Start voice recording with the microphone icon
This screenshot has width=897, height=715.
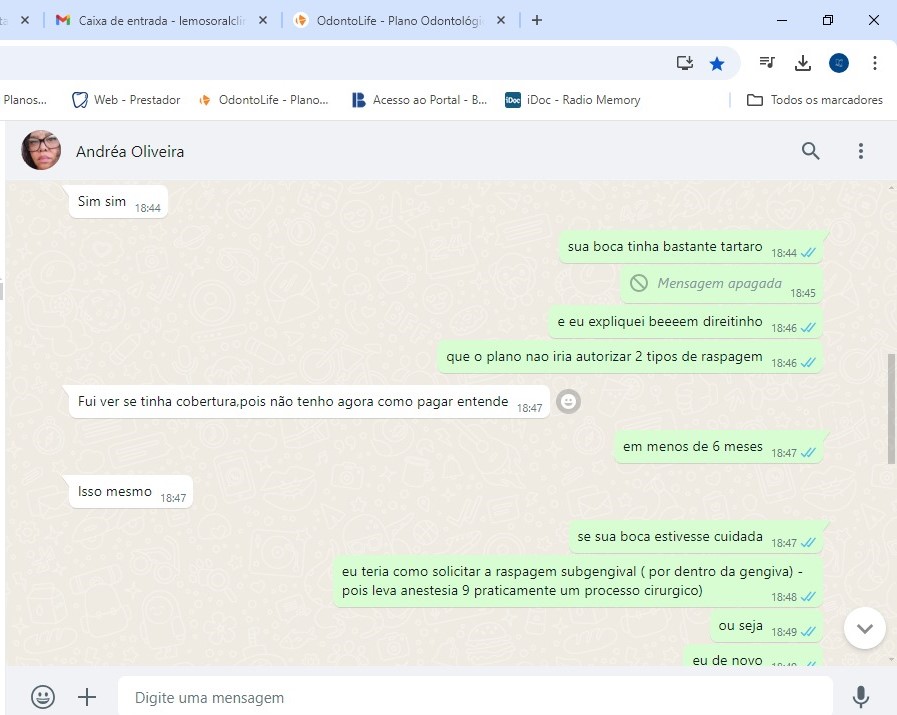(860, 697)
